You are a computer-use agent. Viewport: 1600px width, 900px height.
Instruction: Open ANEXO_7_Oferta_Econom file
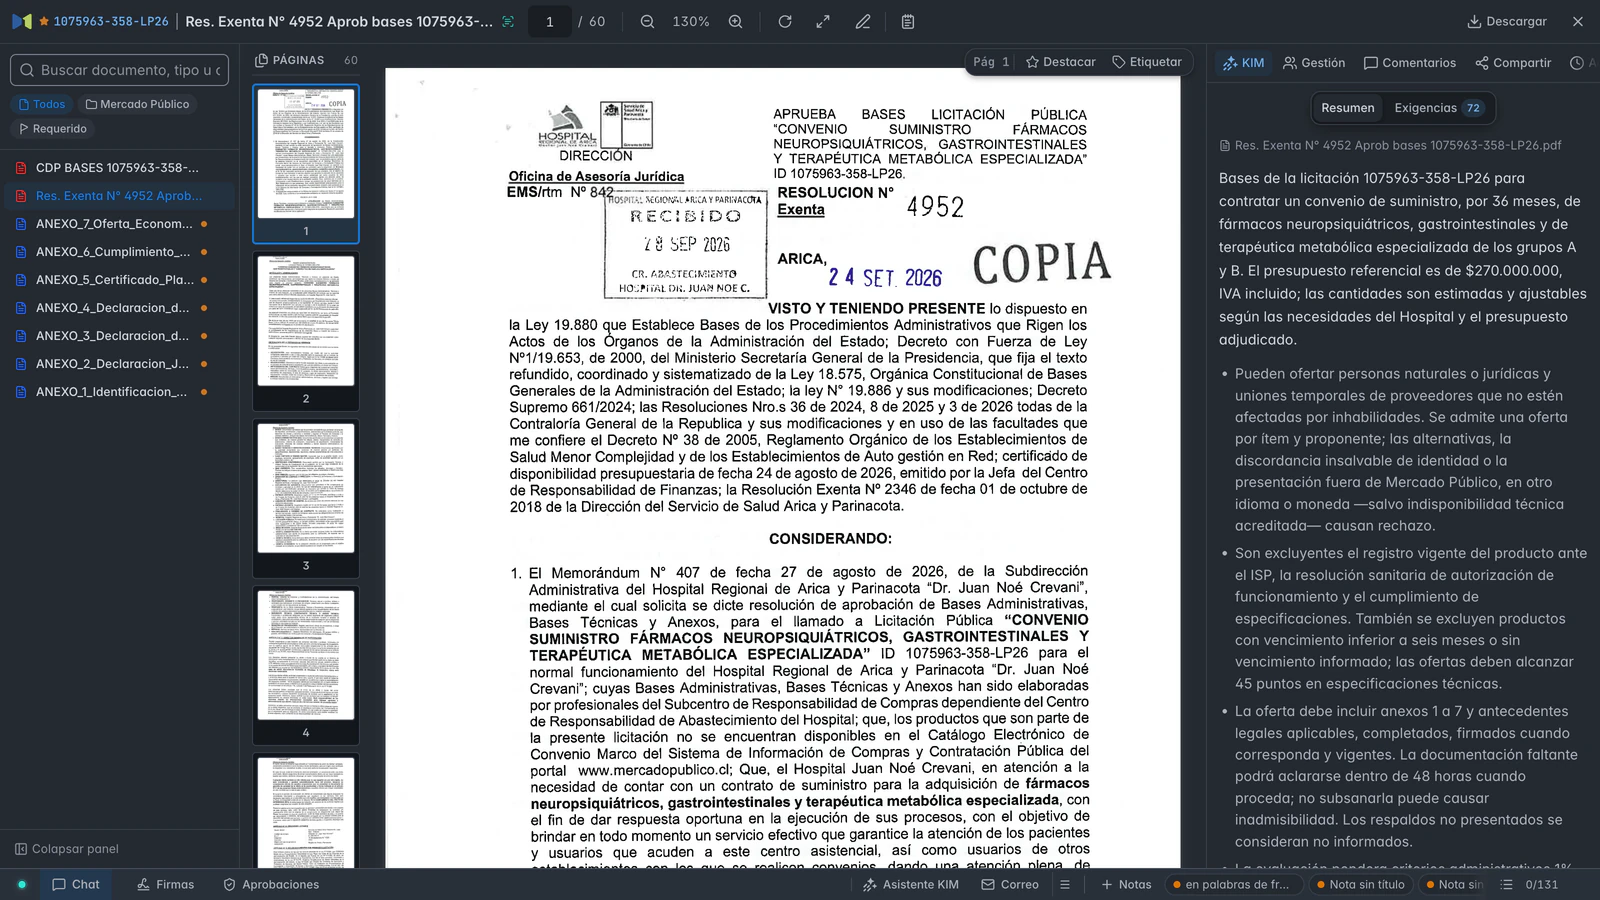tap(118, 224)
